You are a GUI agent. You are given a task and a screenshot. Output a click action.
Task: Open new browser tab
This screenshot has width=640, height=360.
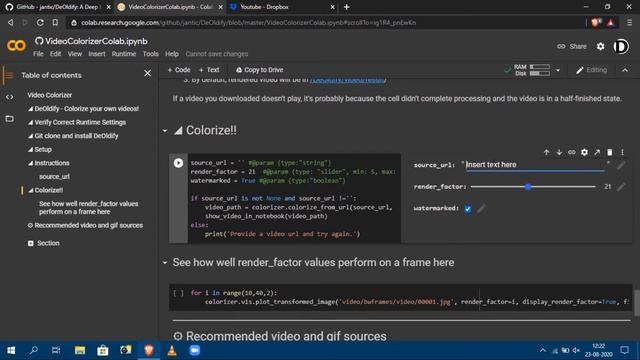(x=347, y=7)
